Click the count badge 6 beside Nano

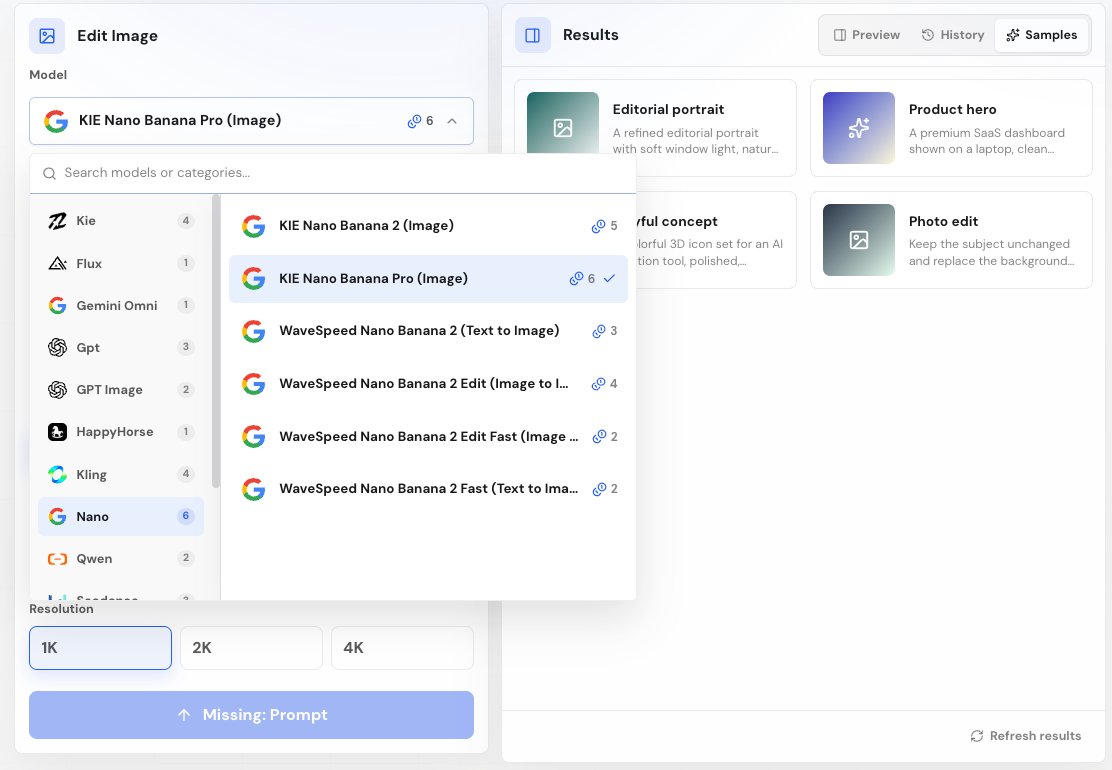[x=186, y=516]
